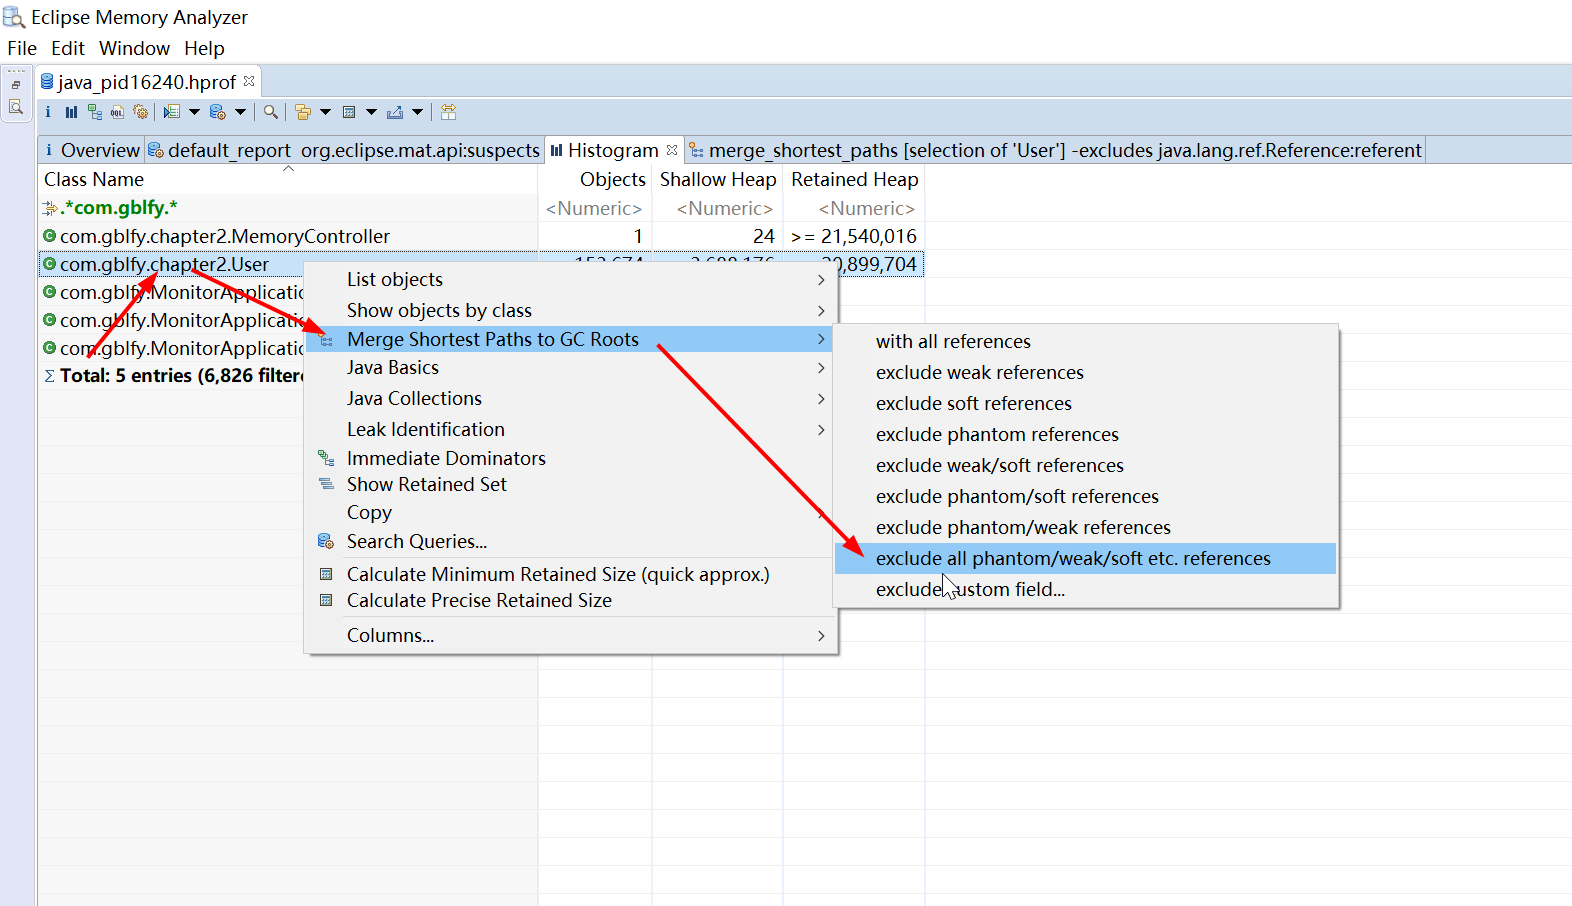
Task: Create a histogram from the toolbar
Action: 71,112
